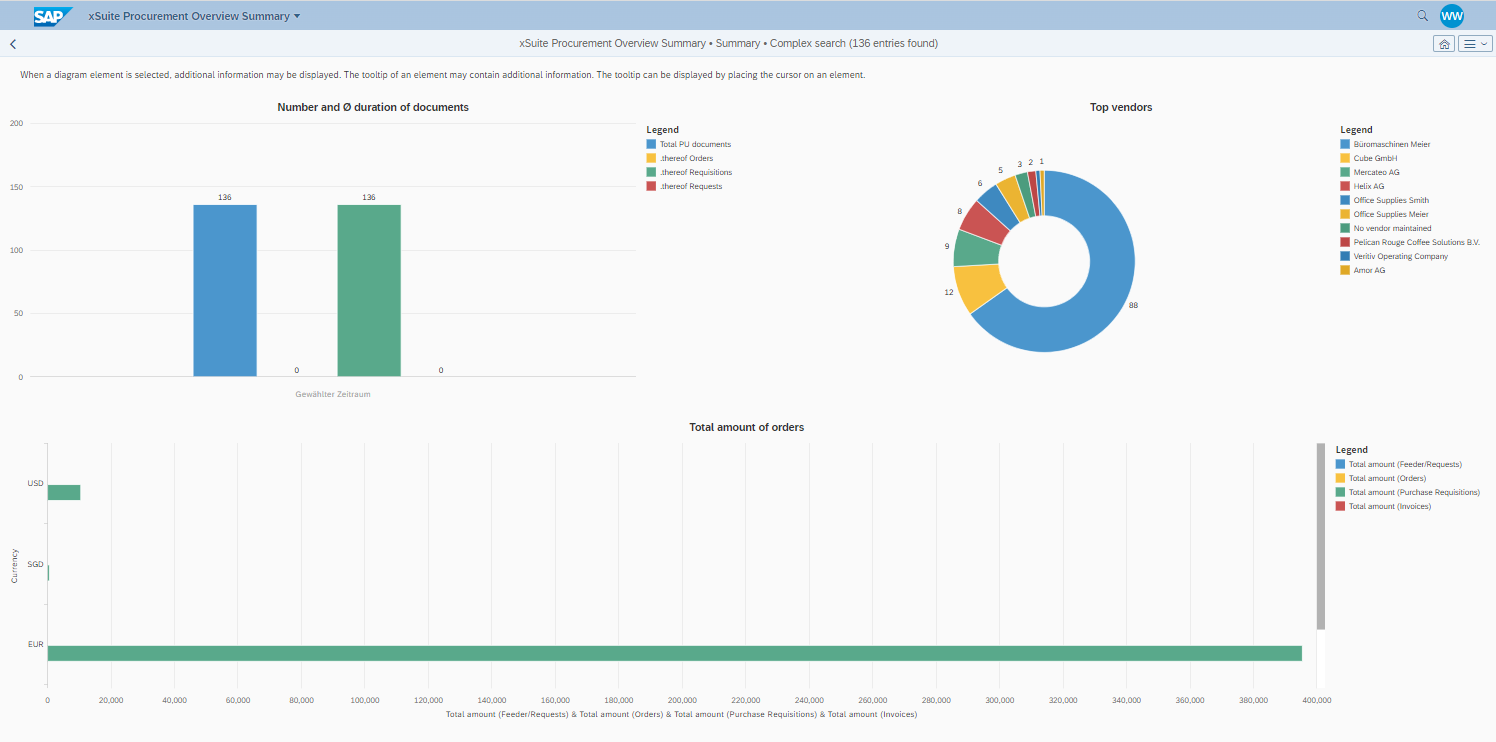Select 'Helix AG' in the vendor legend
The height and width of the screenshot is (742, 1496).
(1367, 186)
